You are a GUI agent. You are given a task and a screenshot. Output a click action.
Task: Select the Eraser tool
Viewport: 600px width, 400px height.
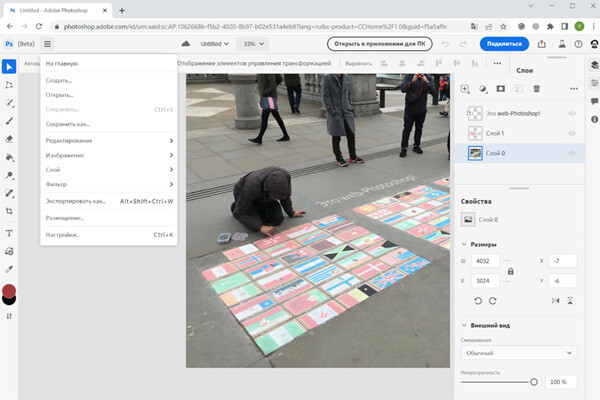click(9, 139)
